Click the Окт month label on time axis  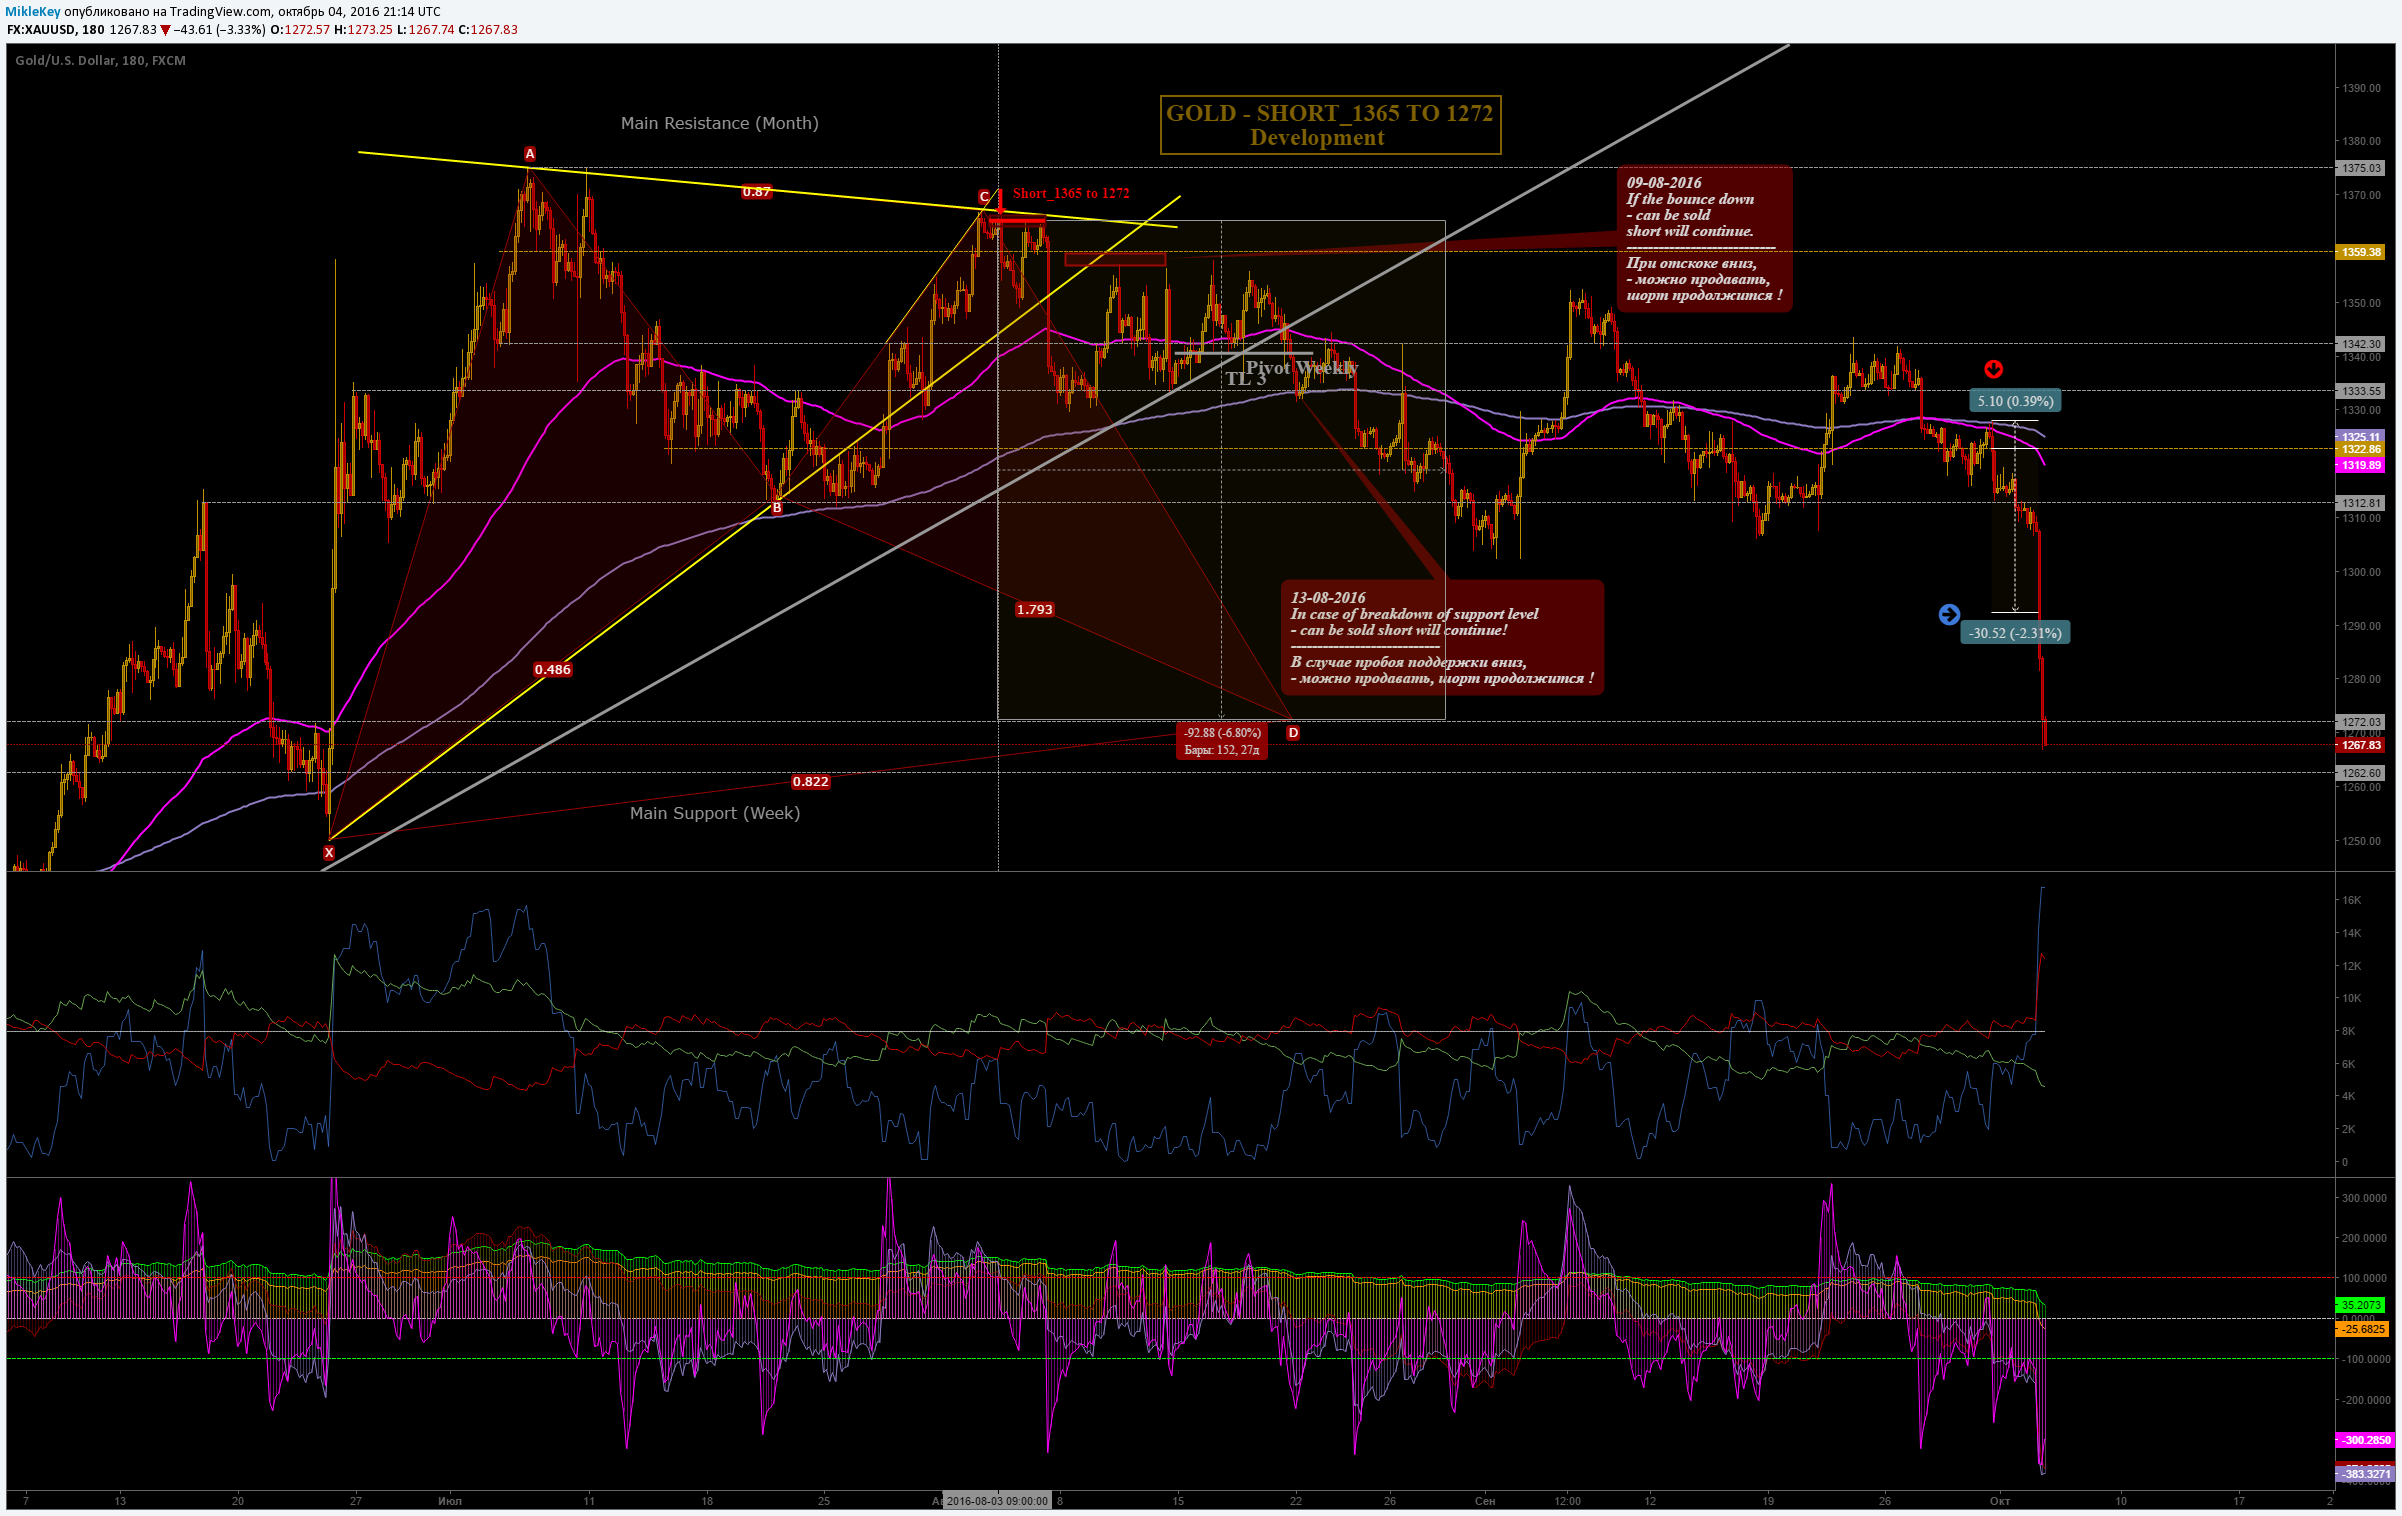(2000, 1501)
